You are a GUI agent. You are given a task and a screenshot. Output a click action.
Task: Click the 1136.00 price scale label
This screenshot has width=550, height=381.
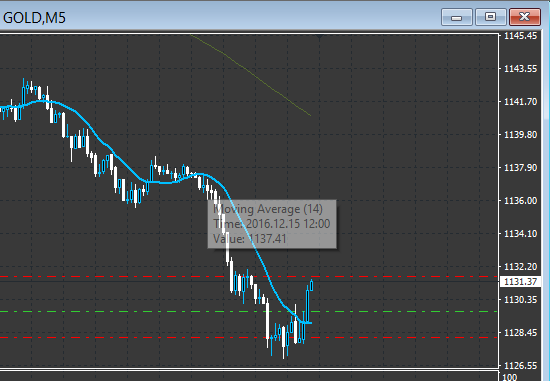point(520,201)
